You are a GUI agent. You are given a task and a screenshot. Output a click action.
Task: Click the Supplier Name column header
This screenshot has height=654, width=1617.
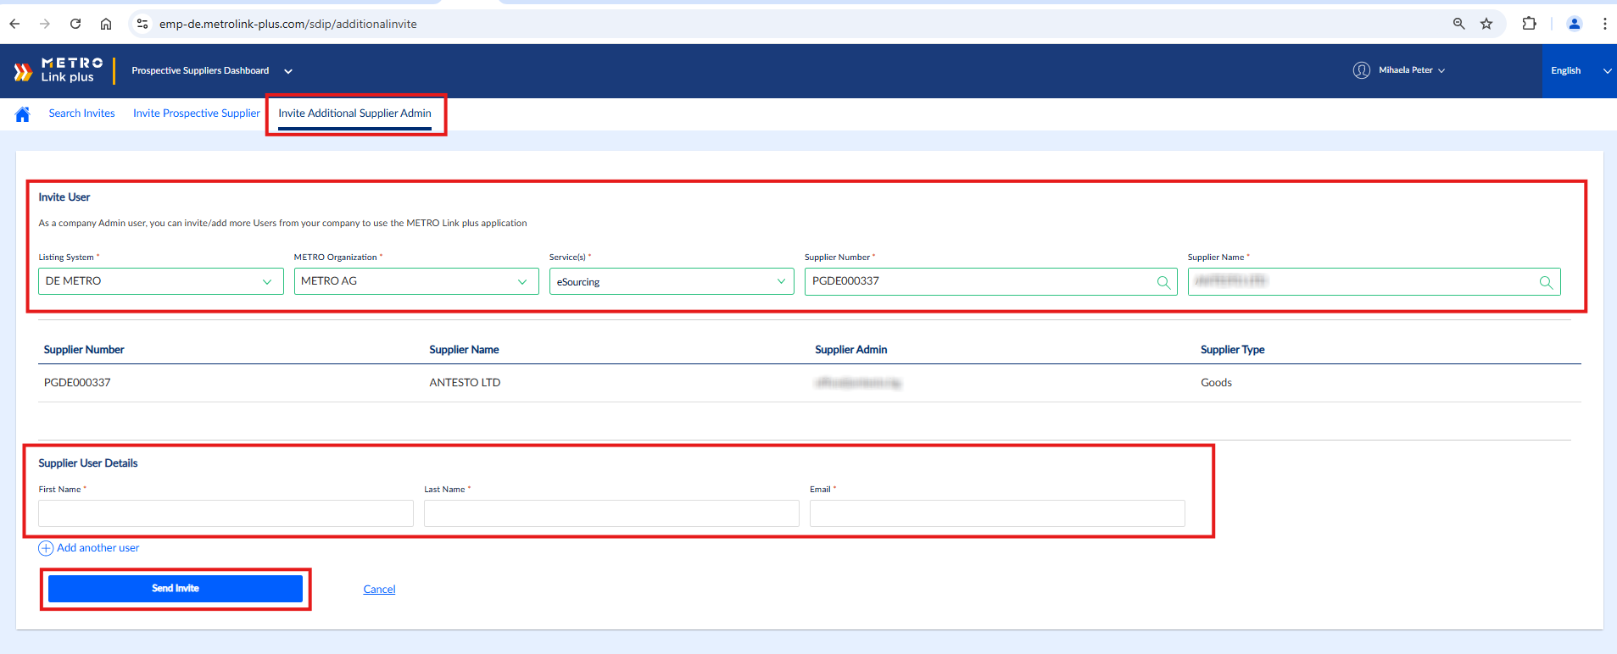click(464, 350)
